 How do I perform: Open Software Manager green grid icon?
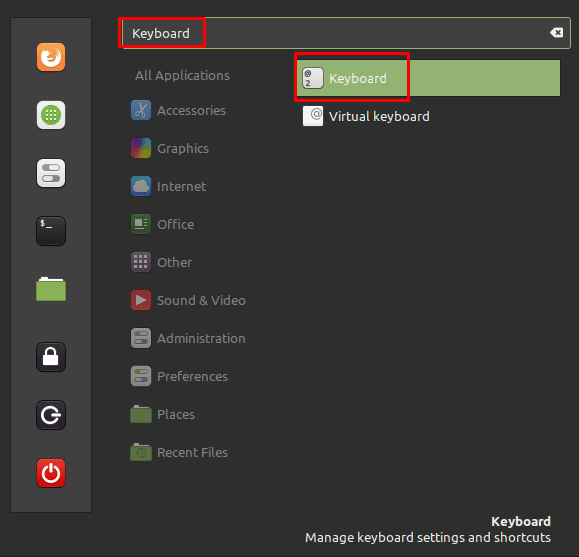(x=51, y=115)
